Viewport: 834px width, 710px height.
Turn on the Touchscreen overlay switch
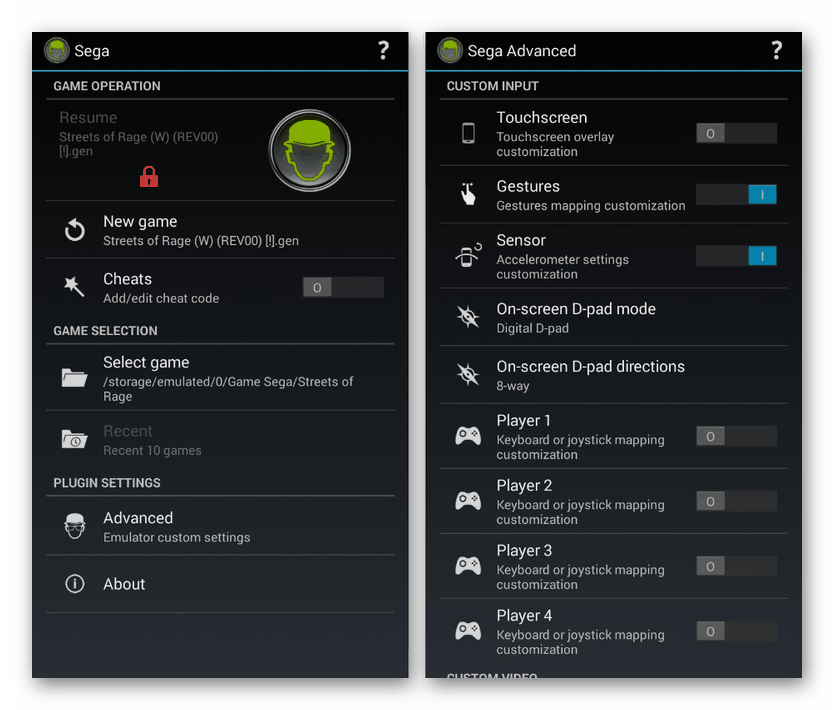737,133
